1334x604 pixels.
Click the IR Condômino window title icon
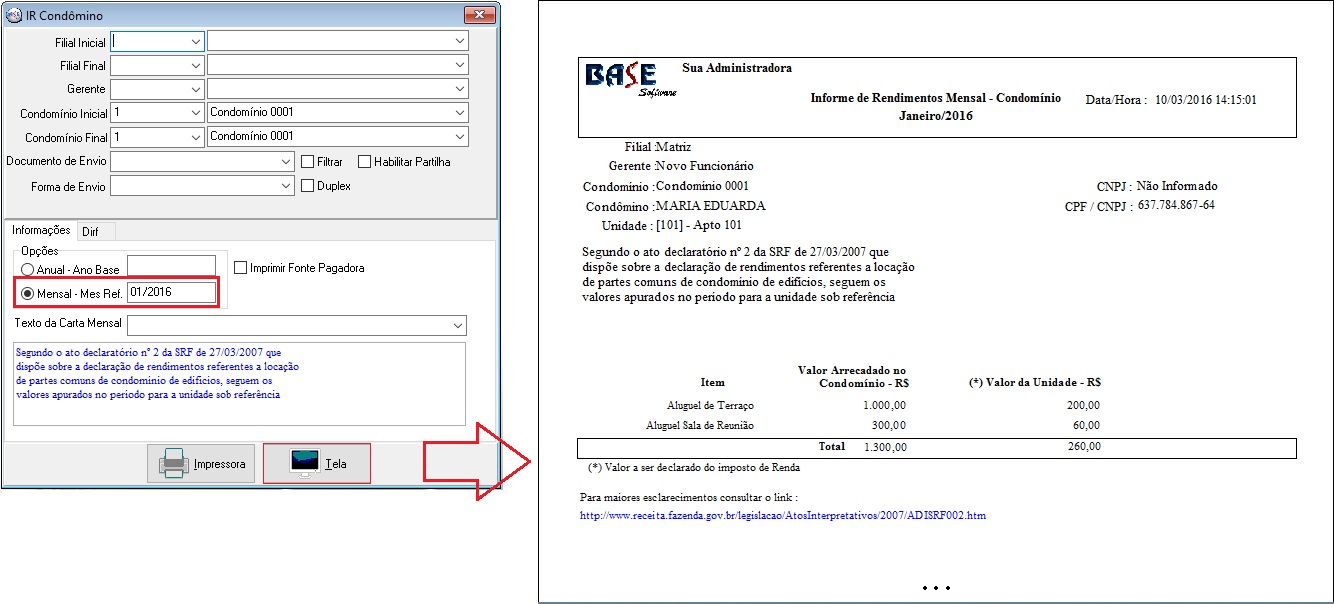pyautogui.click(x=14, y=16)
